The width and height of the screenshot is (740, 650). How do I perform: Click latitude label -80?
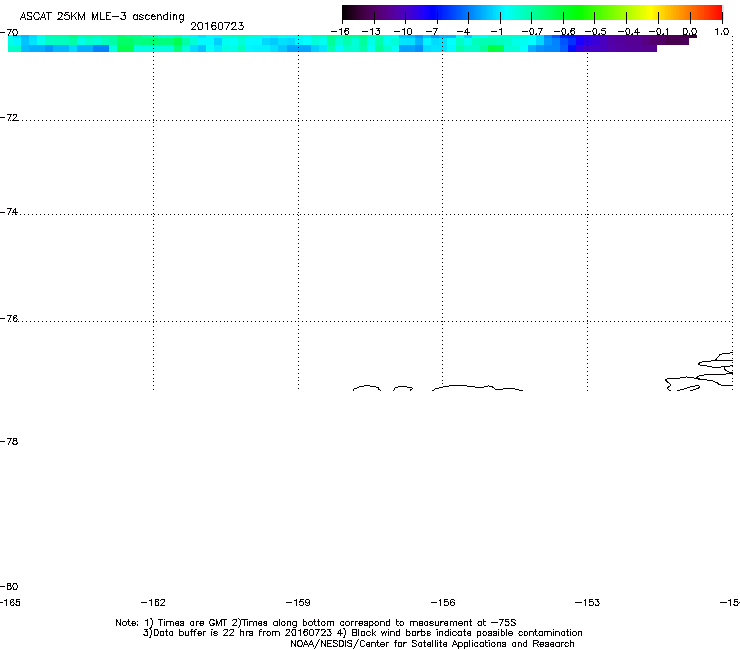pos(9,586)
